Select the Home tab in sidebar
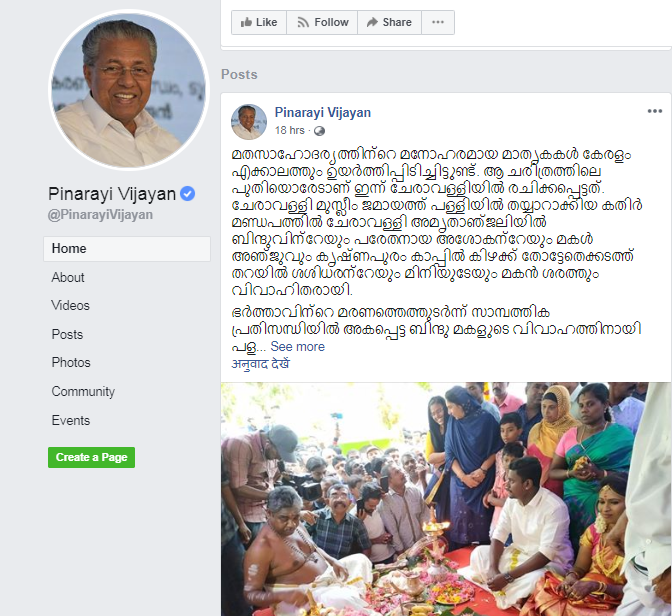672x616 pixels. click(x=127, y=249)
